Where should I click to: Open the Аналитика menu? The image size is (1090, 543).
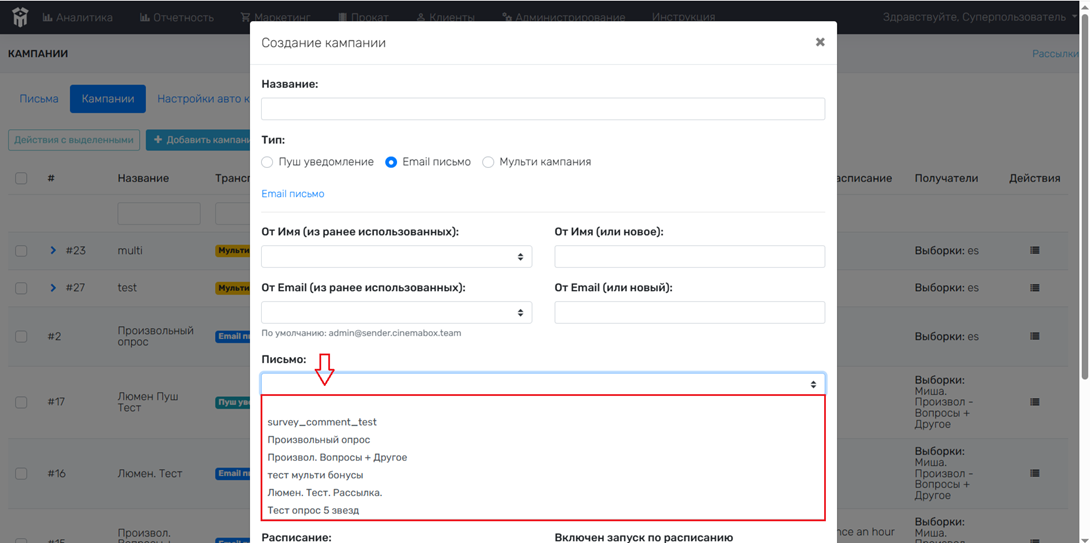pos(77,17)
